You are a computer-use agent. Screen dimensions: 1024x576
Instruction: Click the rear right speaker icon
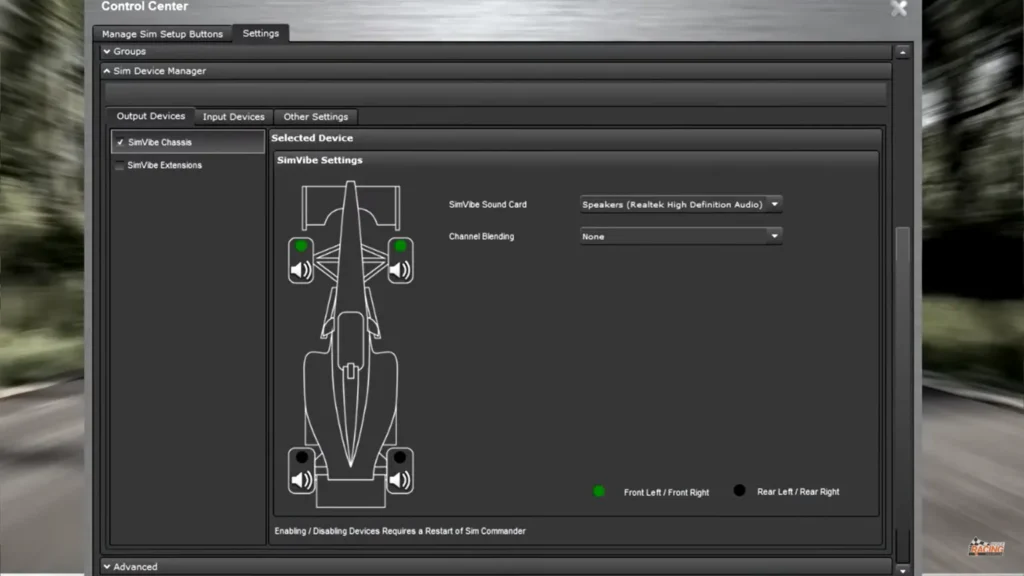(x=400, y=480)
